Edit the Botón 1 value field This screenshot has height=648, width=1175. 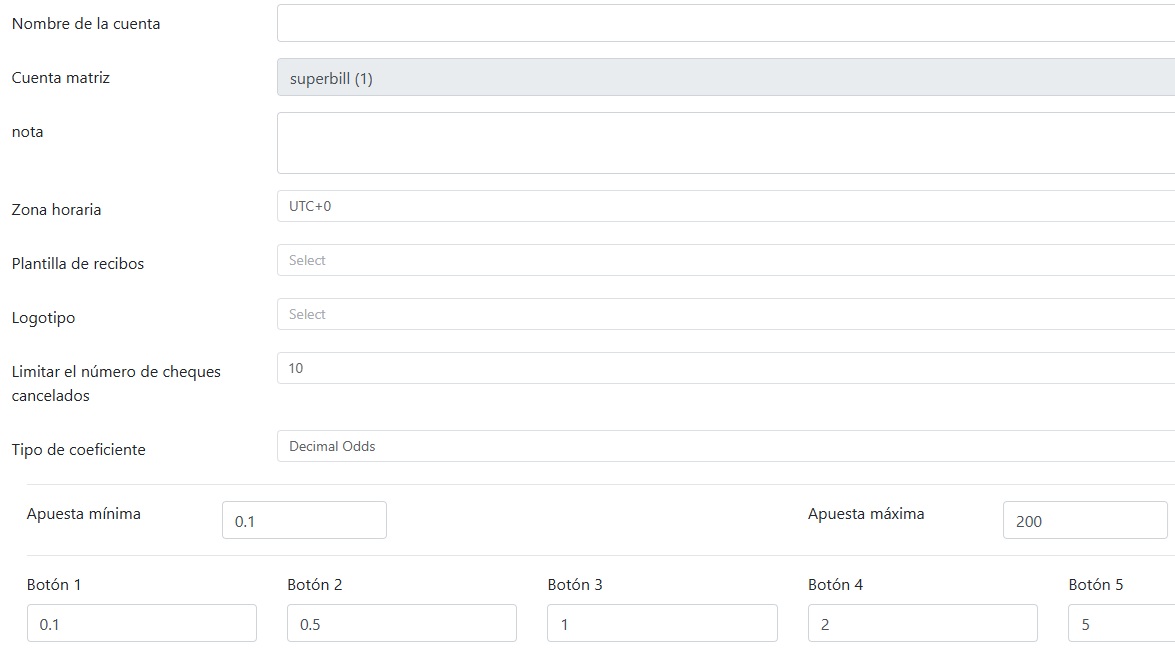(x=142, y=623)
